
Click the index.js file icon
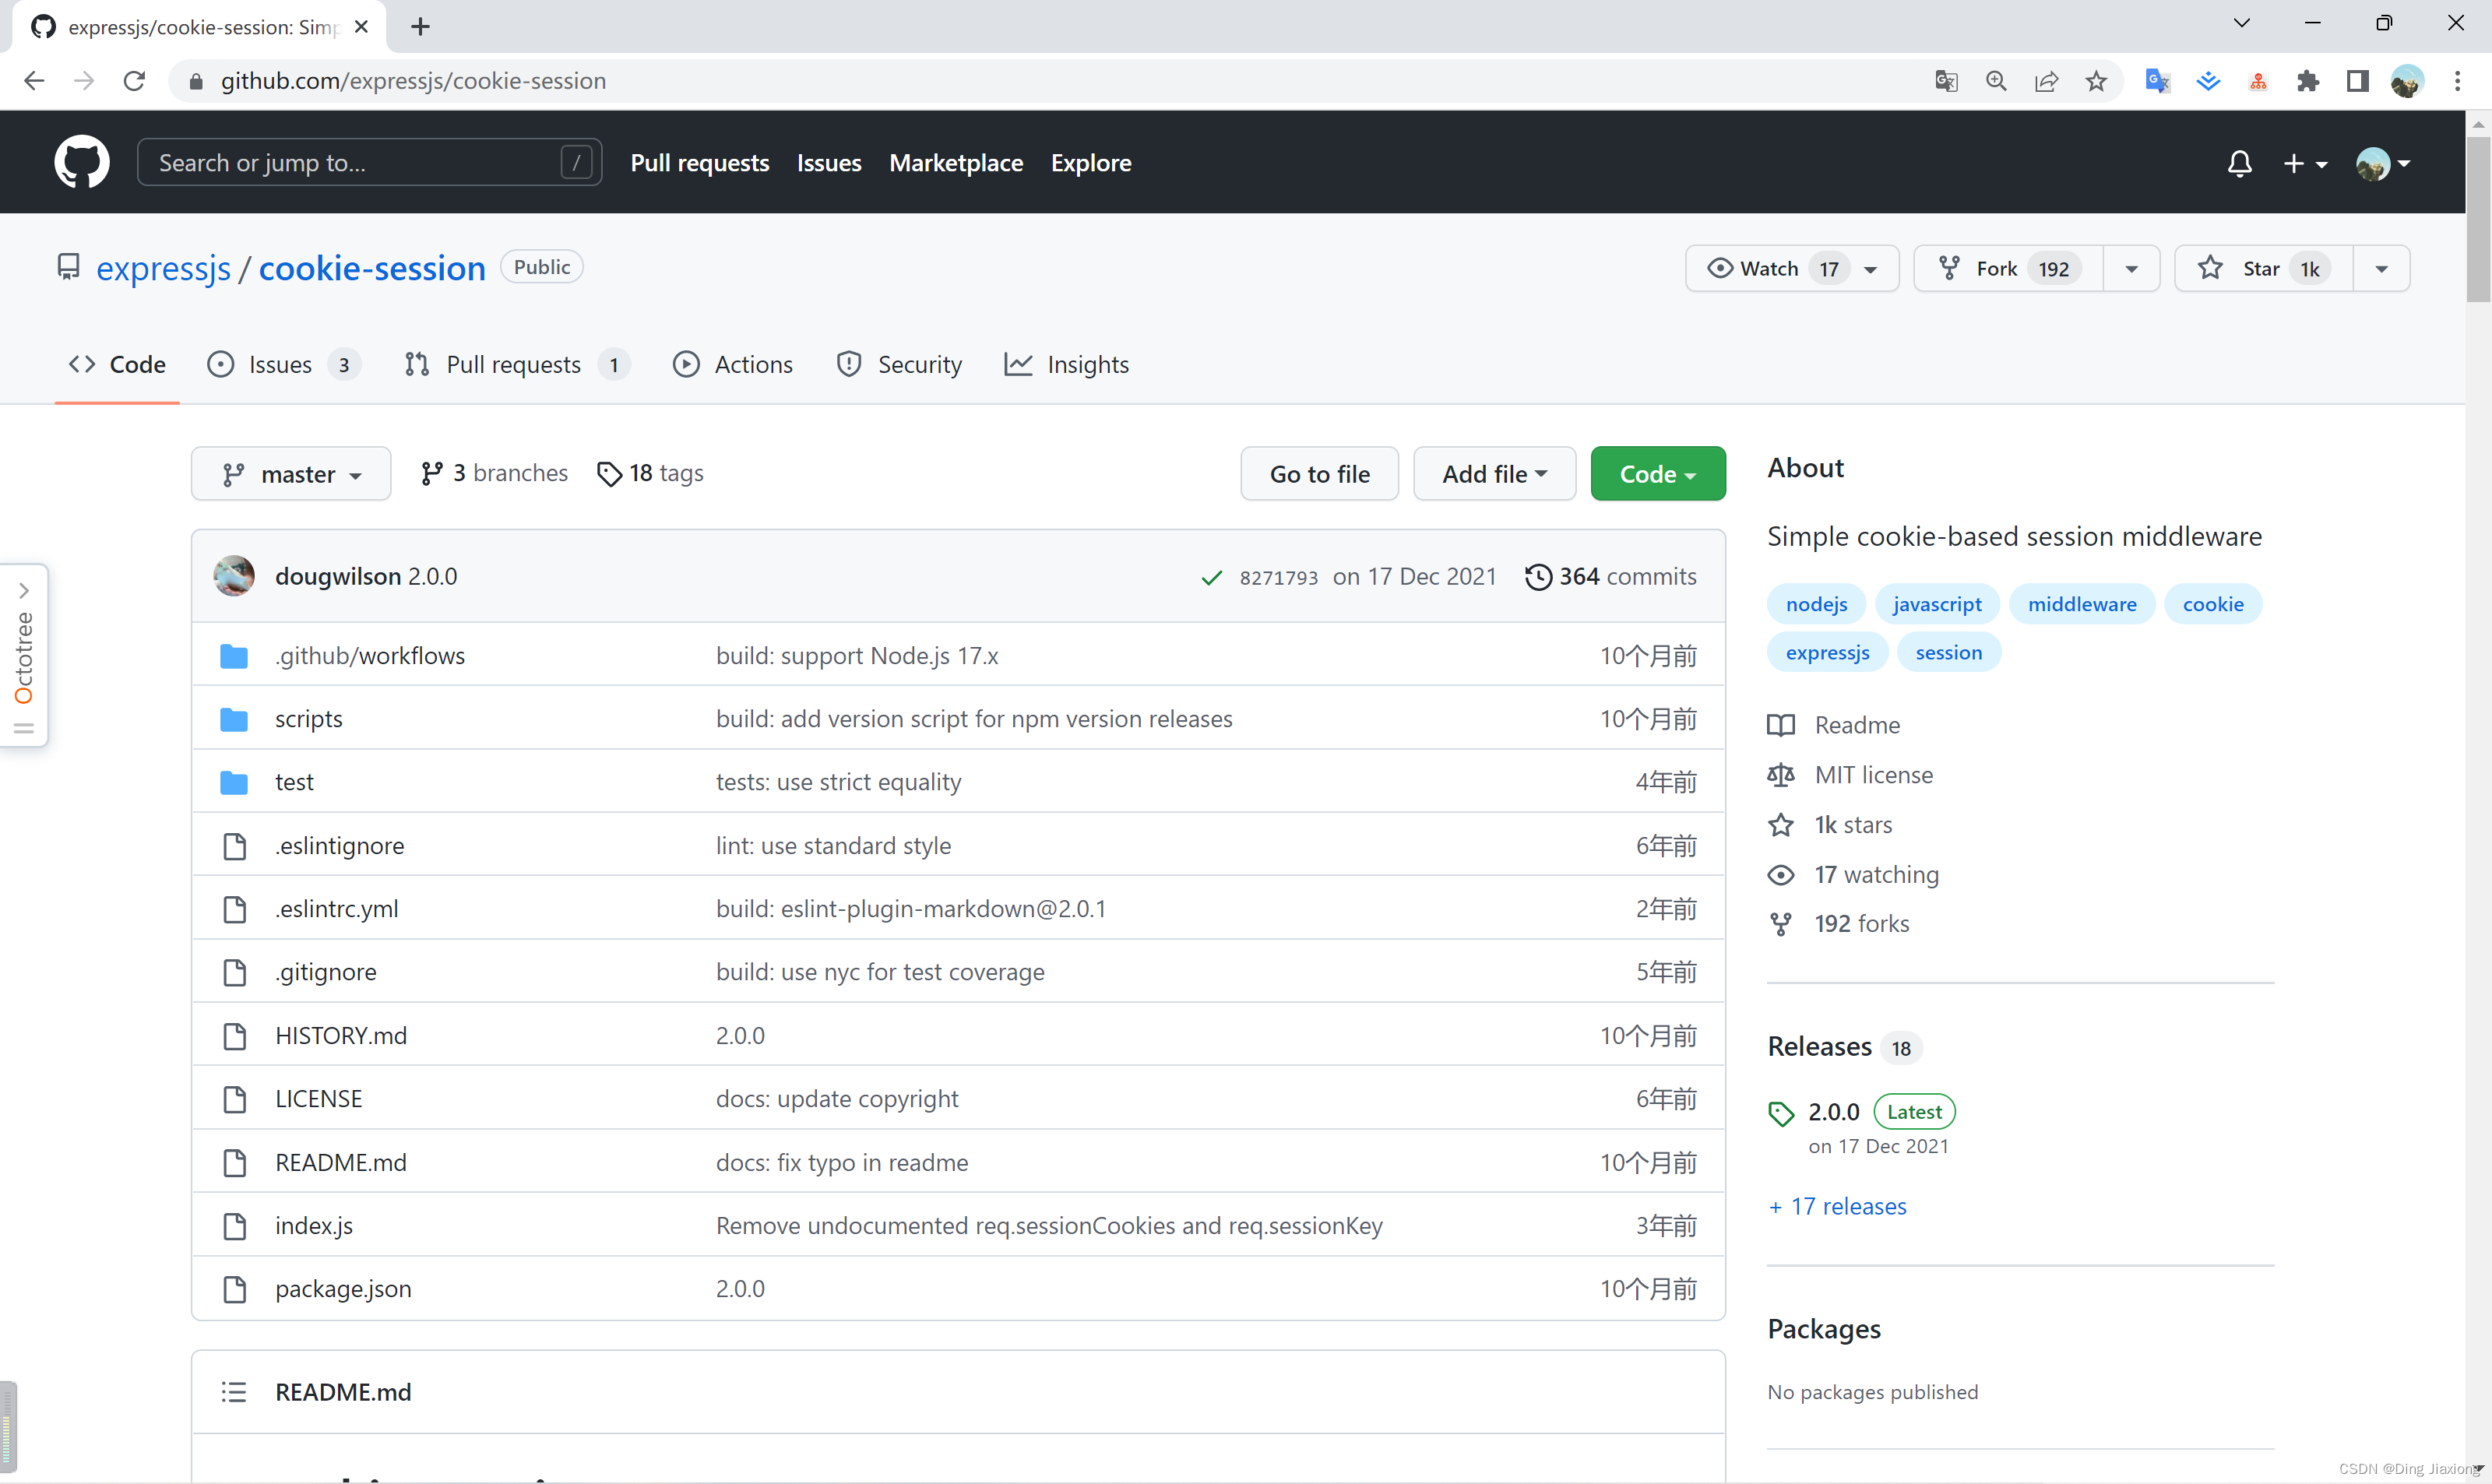coord(234,1226)
